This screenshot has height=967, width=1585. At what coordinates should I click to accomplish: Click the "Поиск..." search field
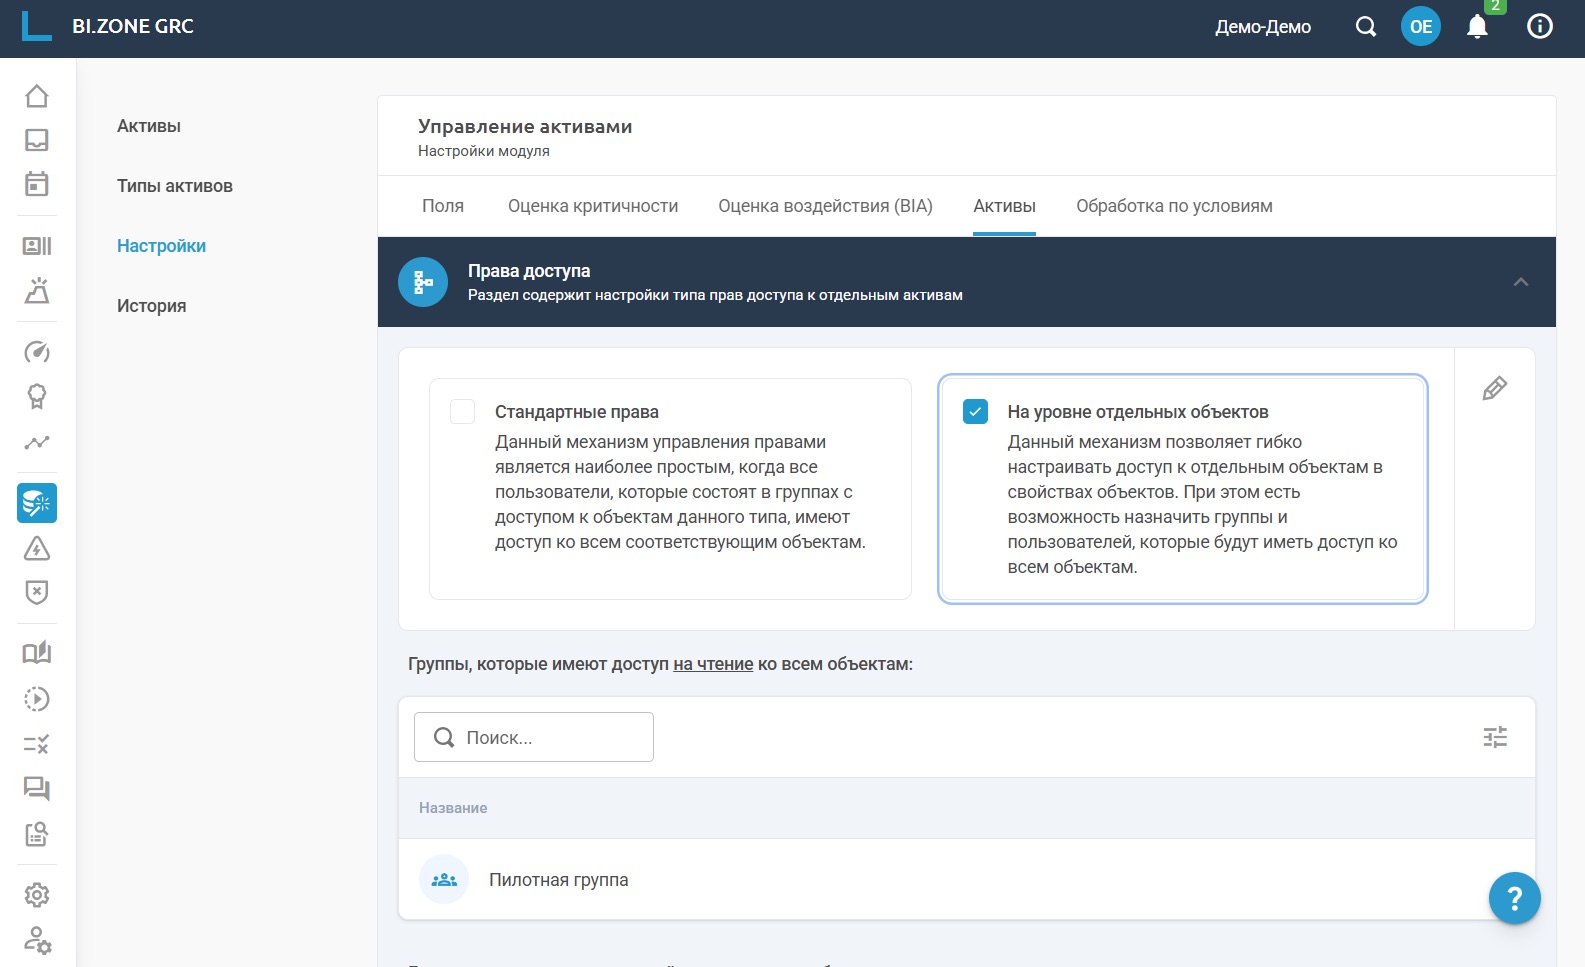pos(534,737)
